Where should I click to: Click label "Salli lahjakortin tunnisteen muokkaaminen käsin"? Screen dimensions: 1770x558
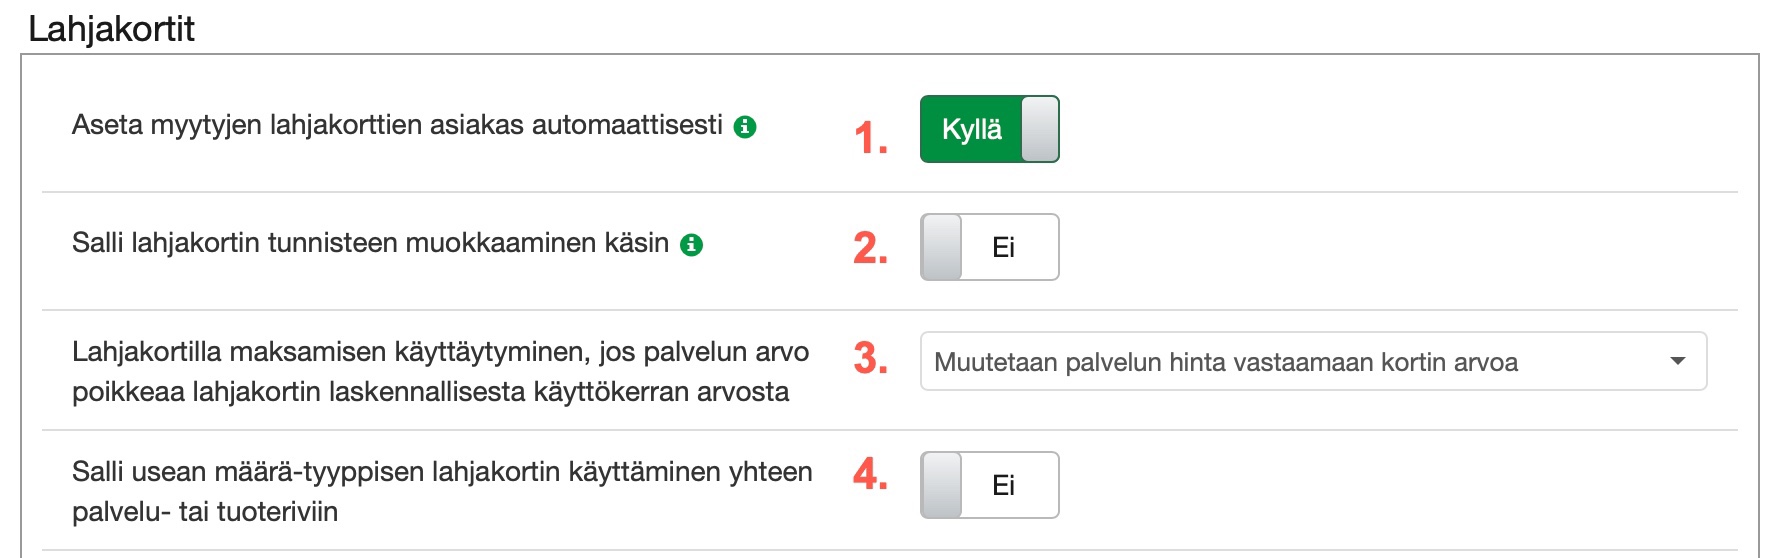[370, 244]
